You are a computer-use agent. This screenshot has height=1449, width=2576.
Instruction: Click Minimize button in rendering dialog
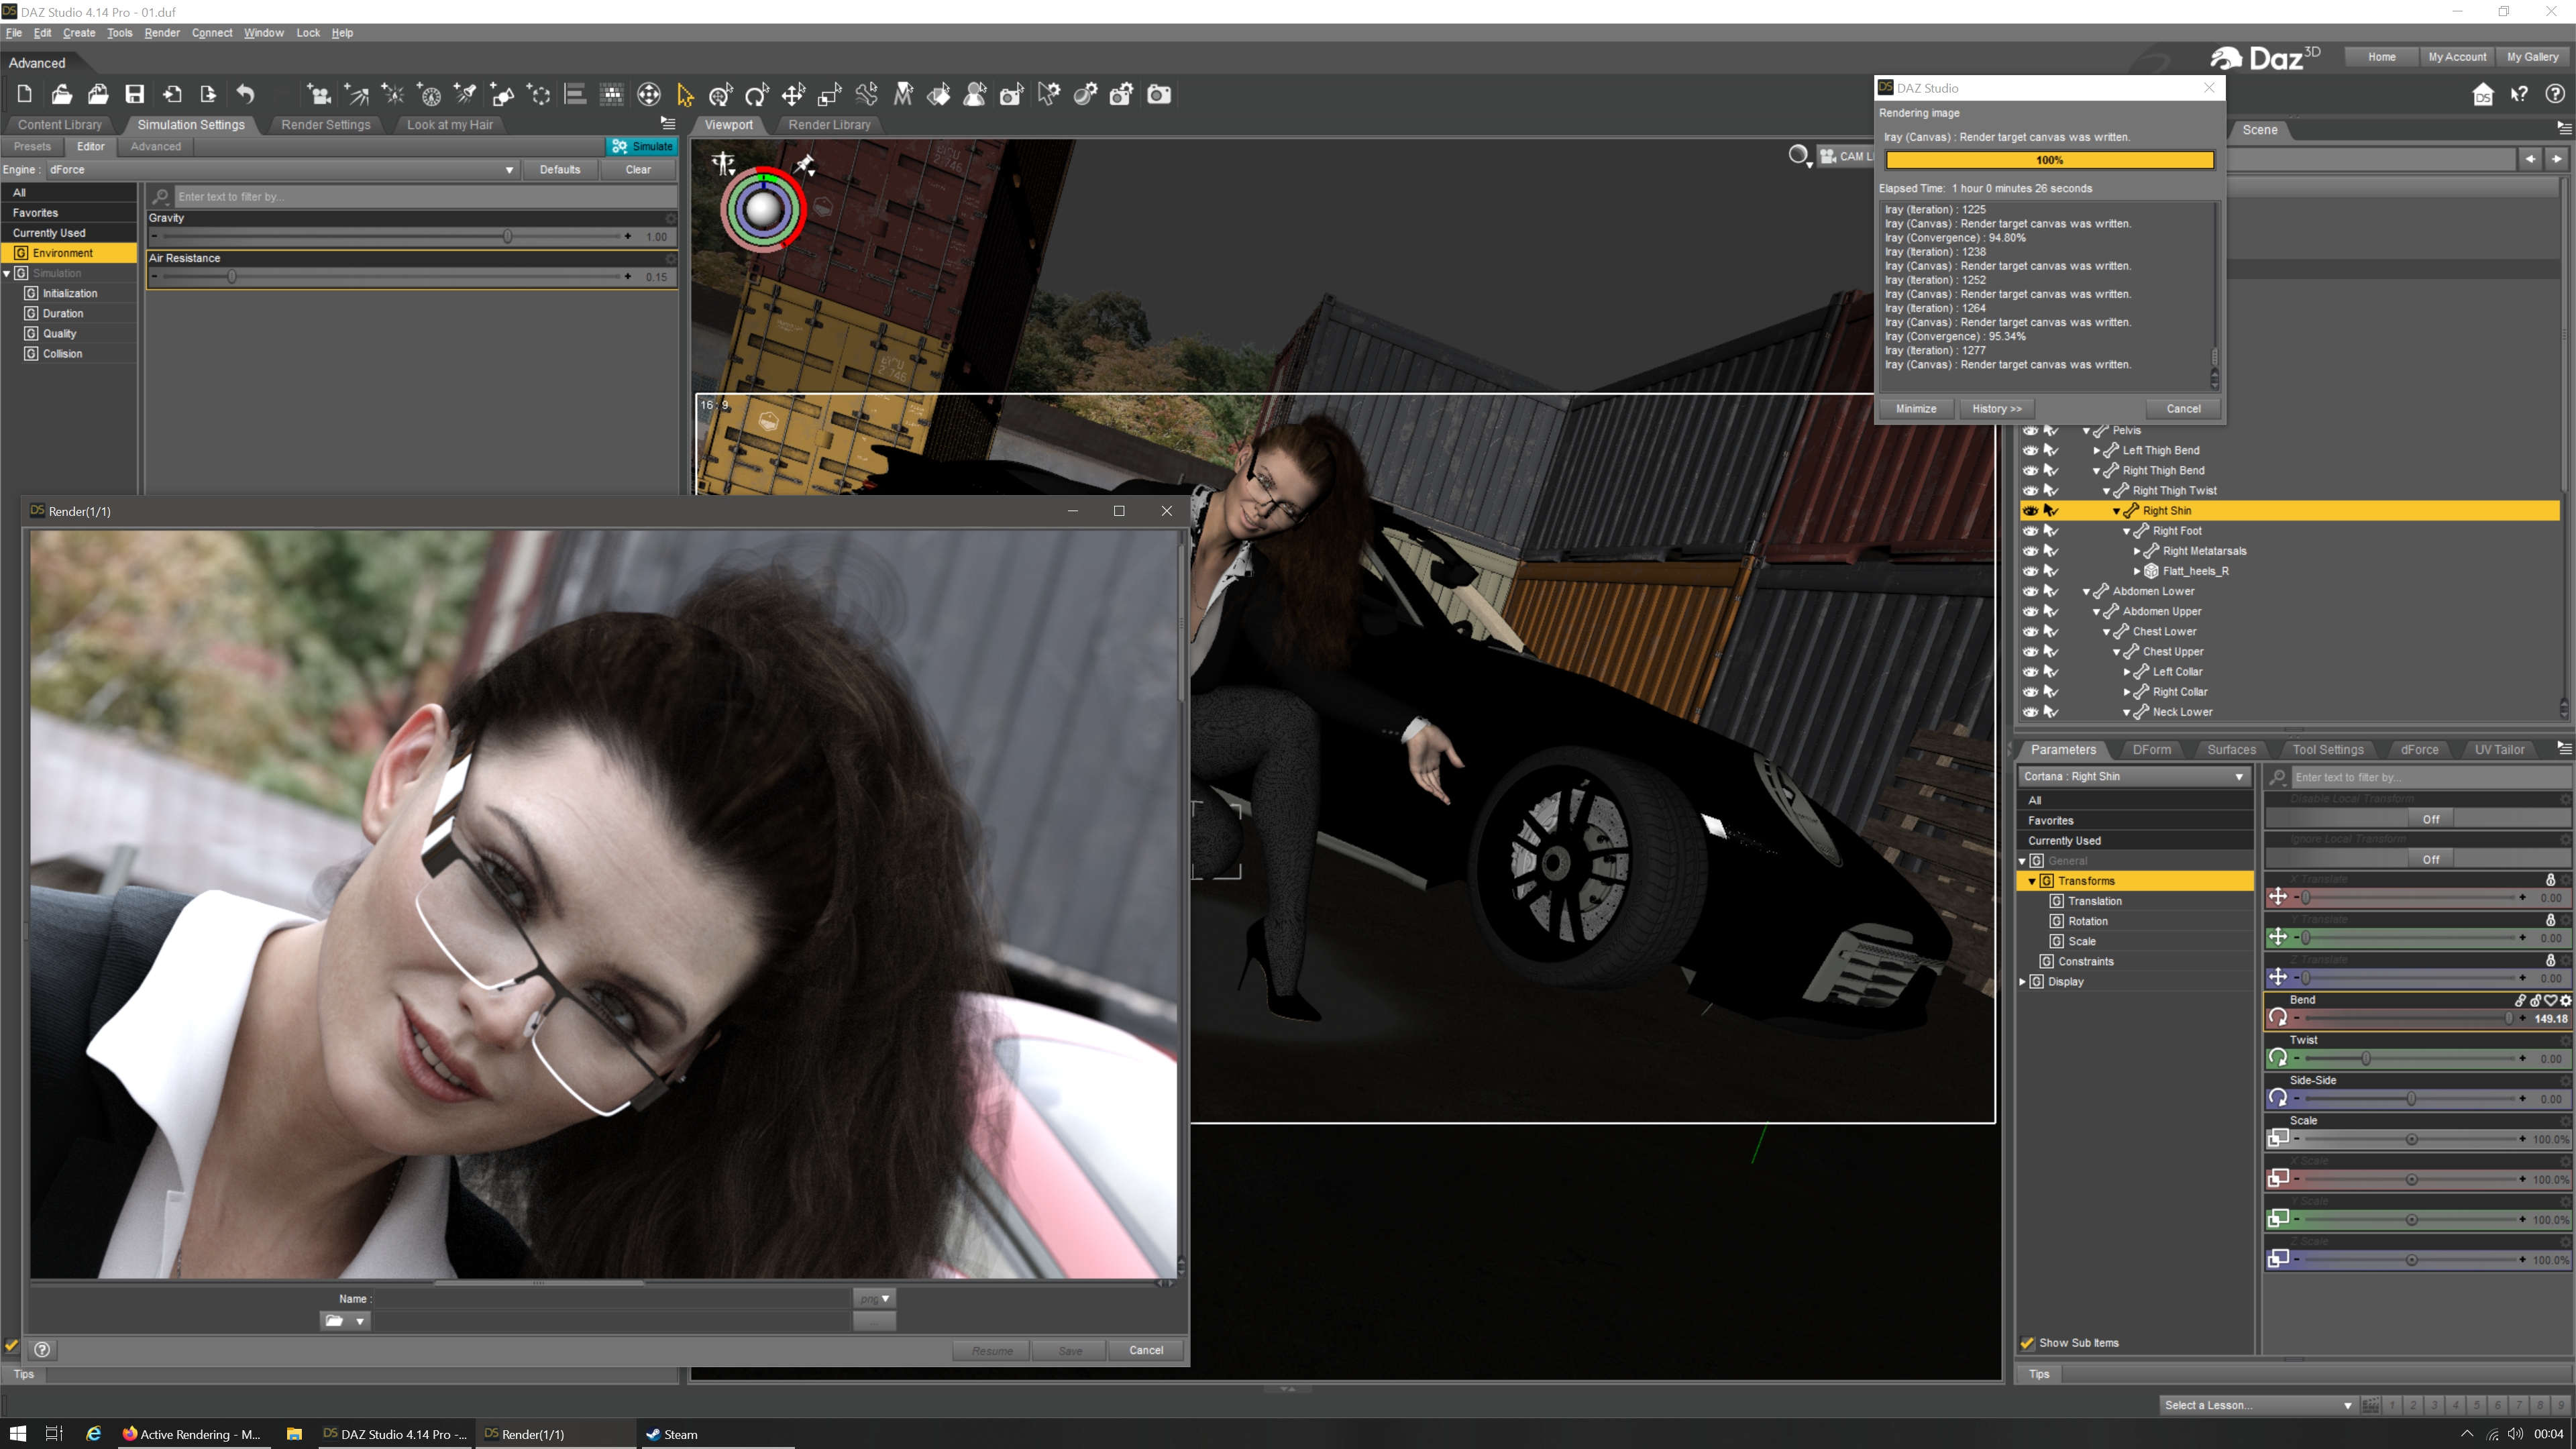point(1916,409)
